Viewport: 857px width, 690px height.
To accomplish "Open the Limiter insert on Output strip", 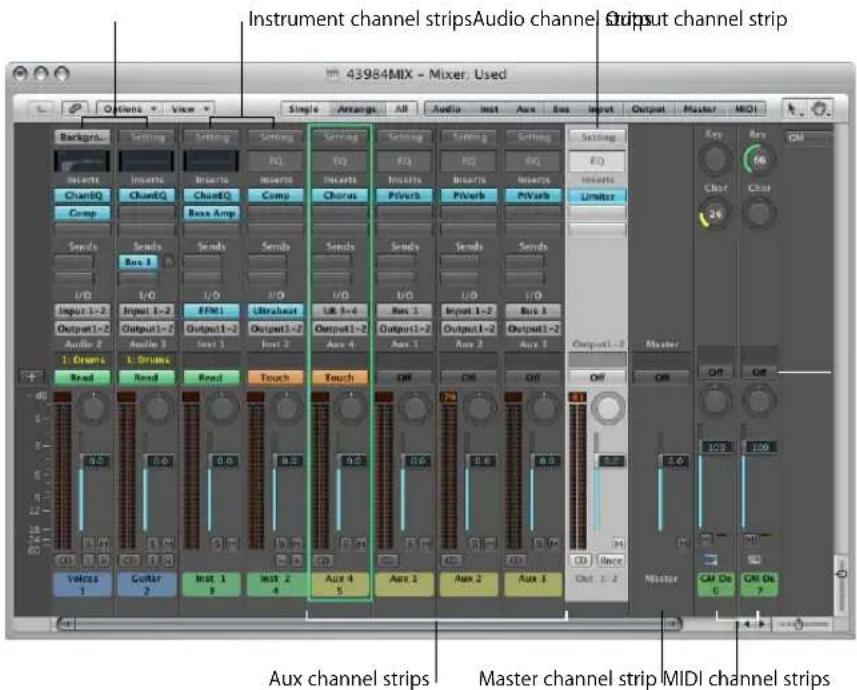I will coord(597,196).
